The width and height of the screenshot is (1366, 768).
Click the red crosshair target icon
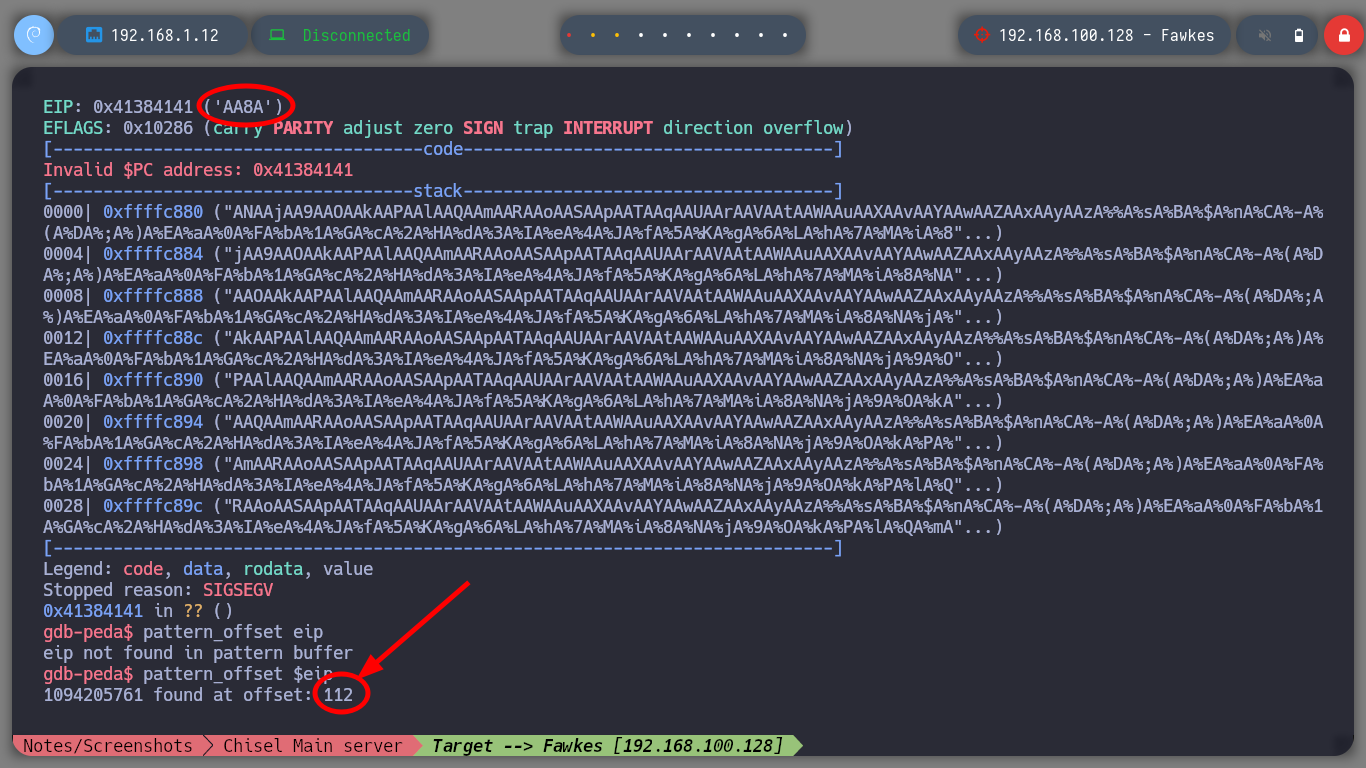point(981,35)
